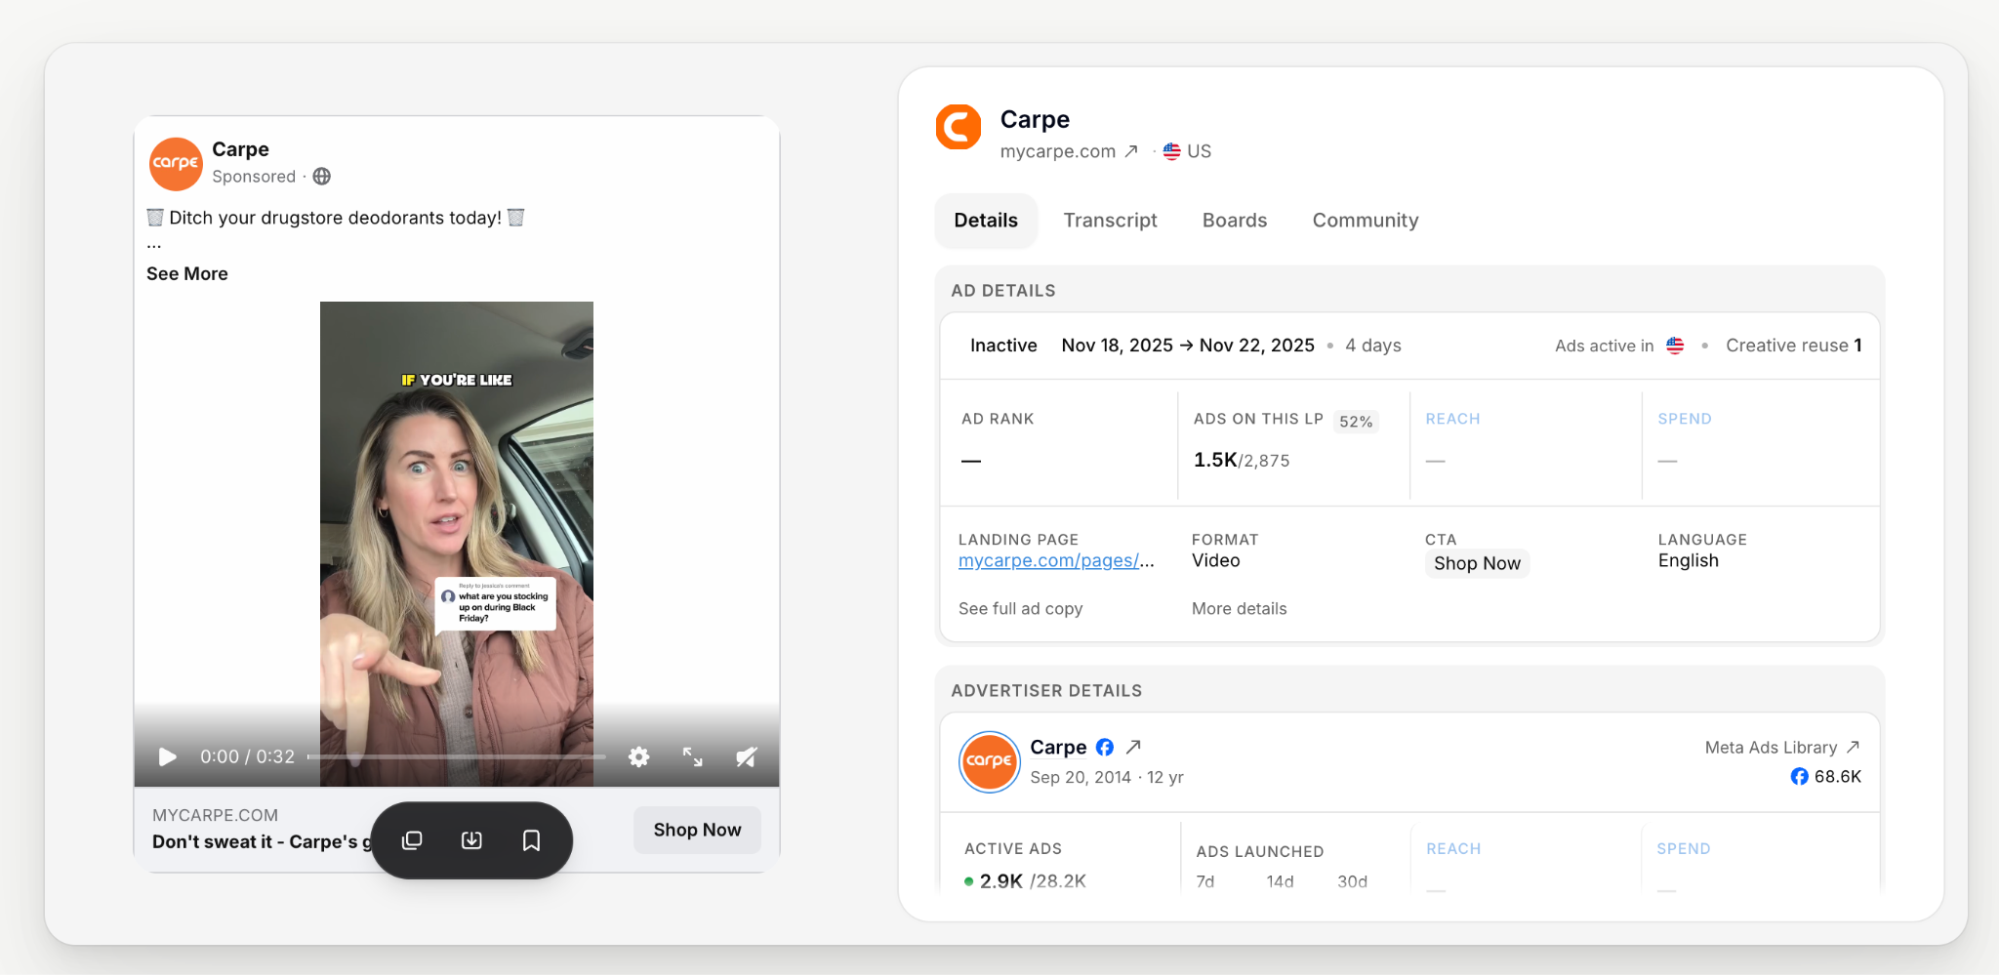
Task: Expand video to fullscreen
Action: [x=692, y=757]
